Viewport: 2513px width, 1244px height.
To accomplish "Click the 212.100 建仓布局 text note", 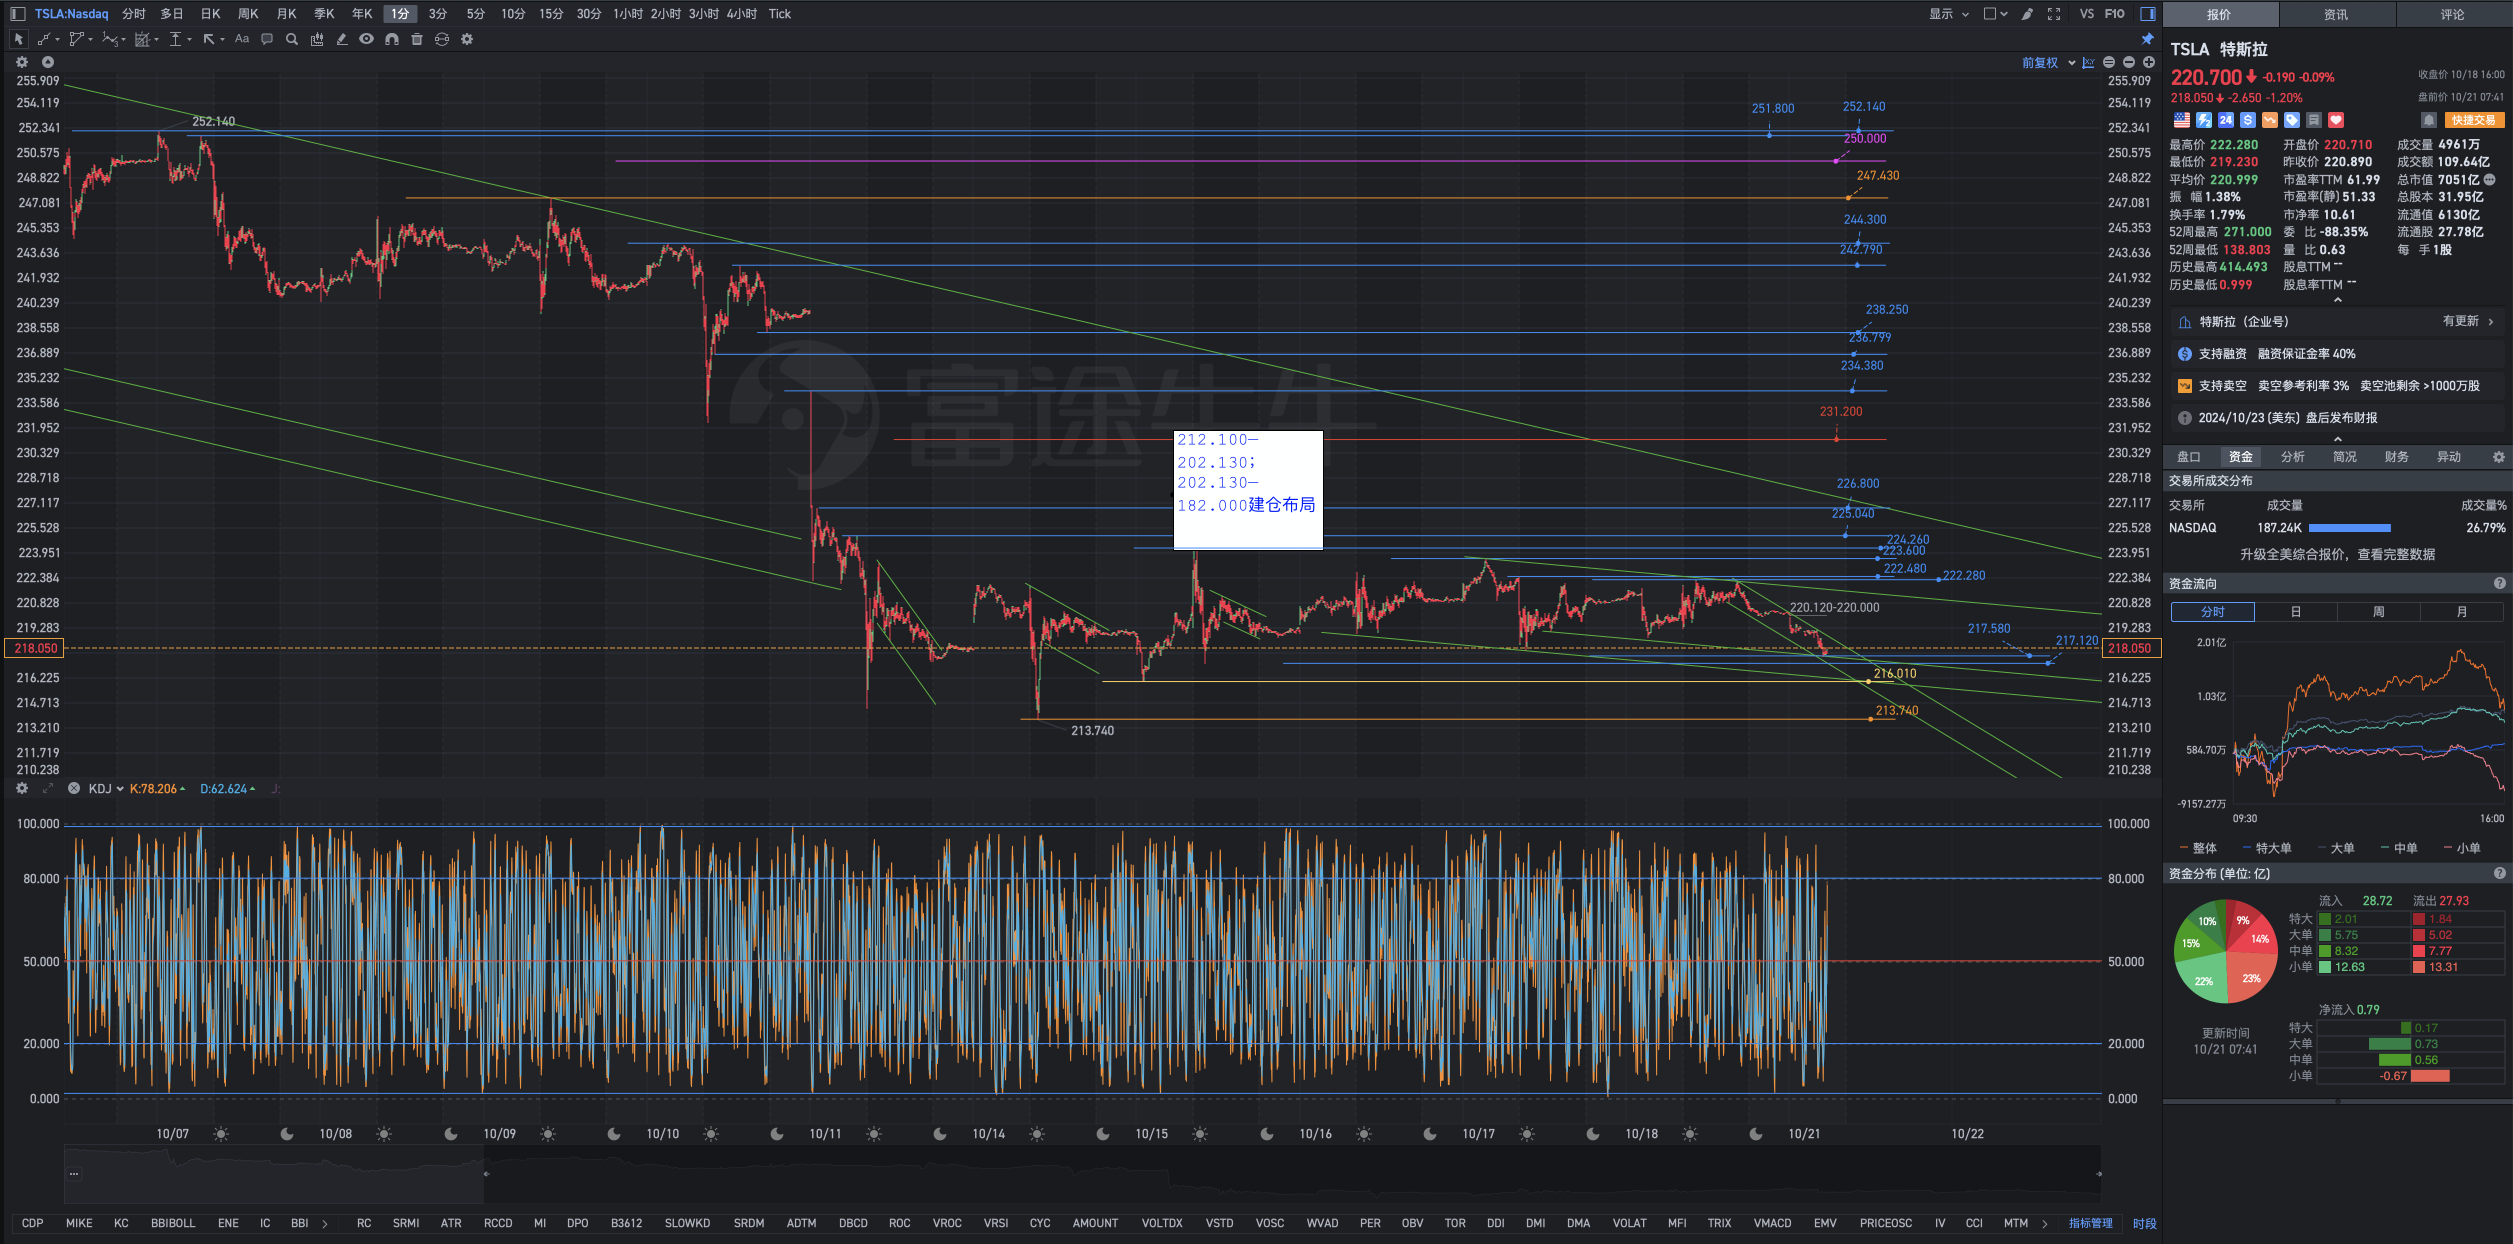I will 1248,490.
